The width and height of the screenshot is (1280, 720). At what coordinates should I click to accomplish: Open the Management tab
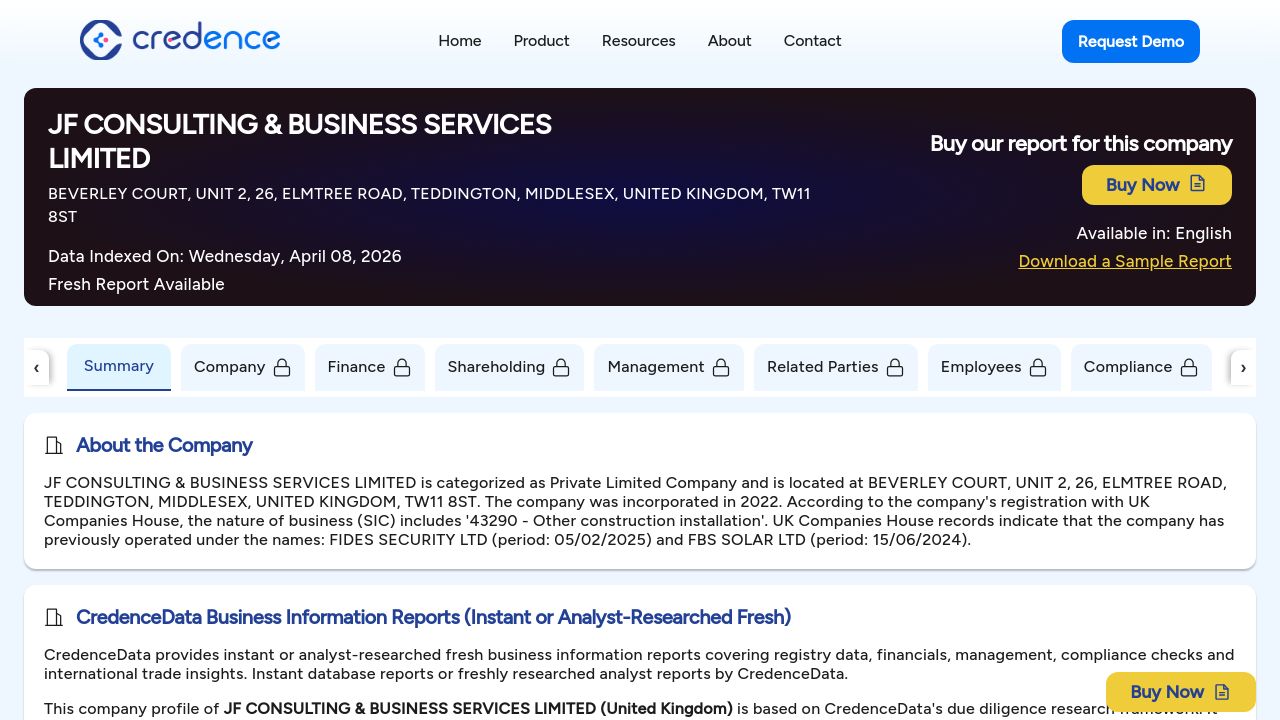669,367
